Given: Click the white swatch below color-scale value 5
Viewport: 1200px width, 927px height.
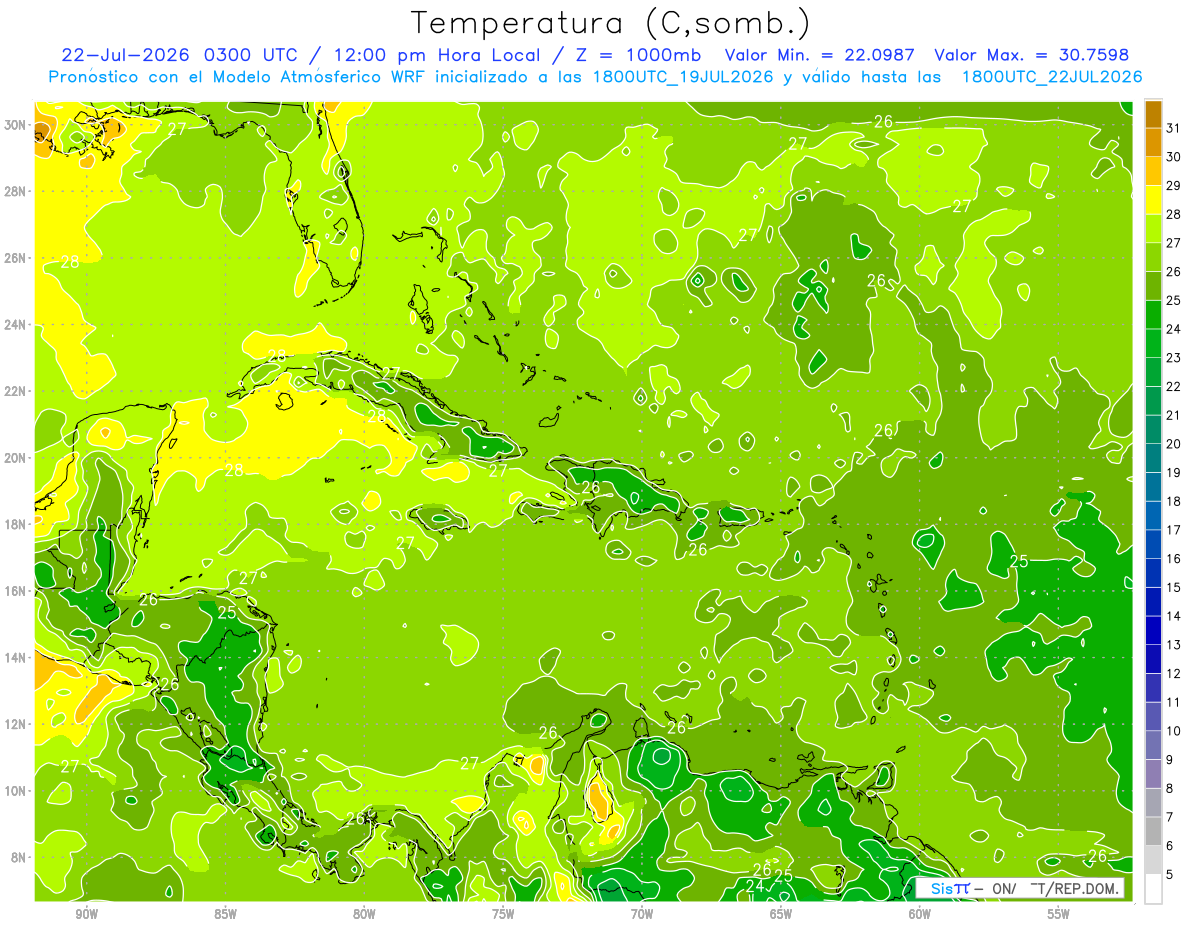Looking at the screenshot, I should coord(1153,889).
